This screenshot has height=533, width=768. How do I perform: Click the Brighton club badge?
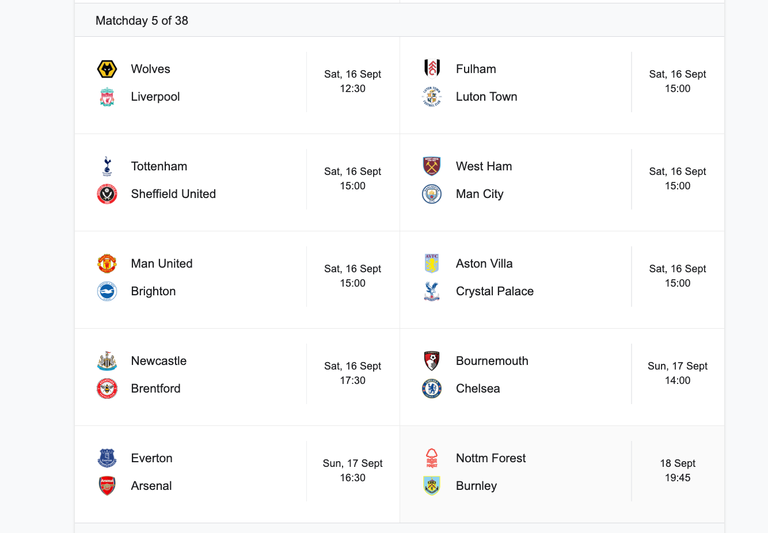[x=107, y=291]
